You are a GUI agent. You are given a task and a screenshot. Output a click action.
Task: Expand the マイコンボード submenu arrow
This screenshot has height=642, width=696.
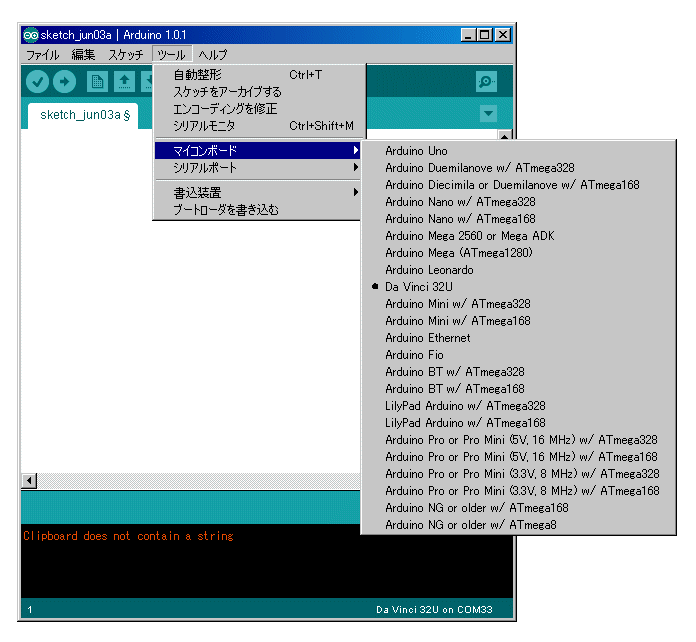coord(356,150)
